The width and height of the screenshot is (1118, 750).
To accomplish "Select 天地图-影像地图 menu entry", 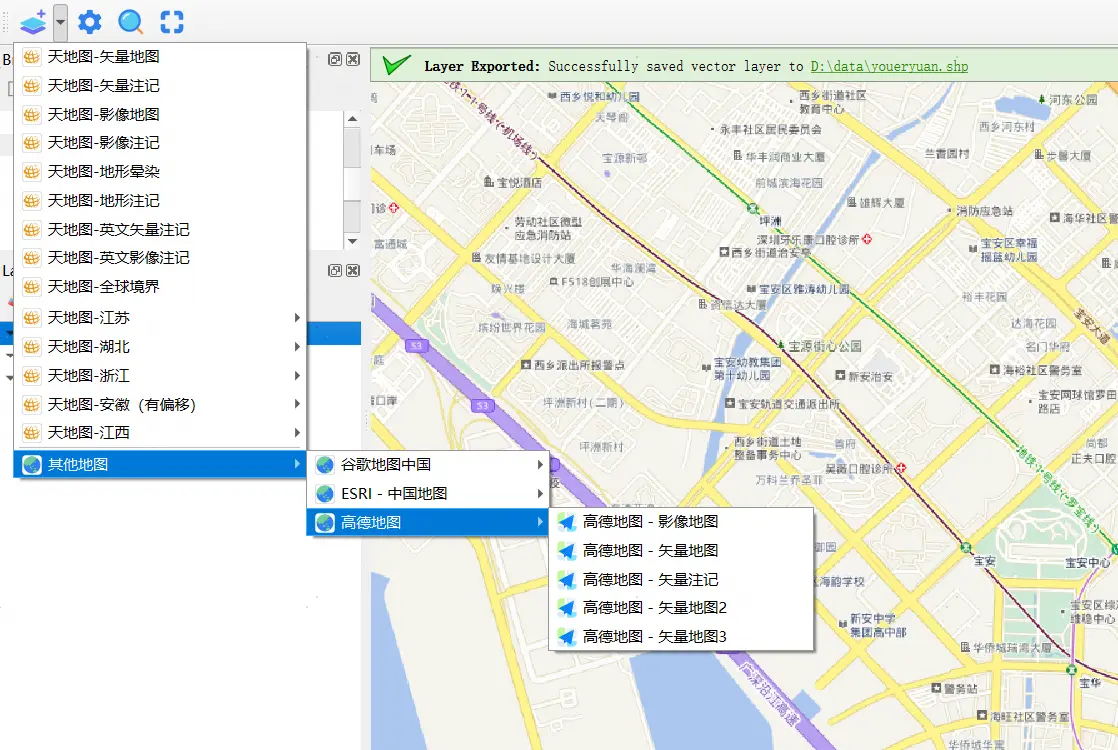I will 160,114.
